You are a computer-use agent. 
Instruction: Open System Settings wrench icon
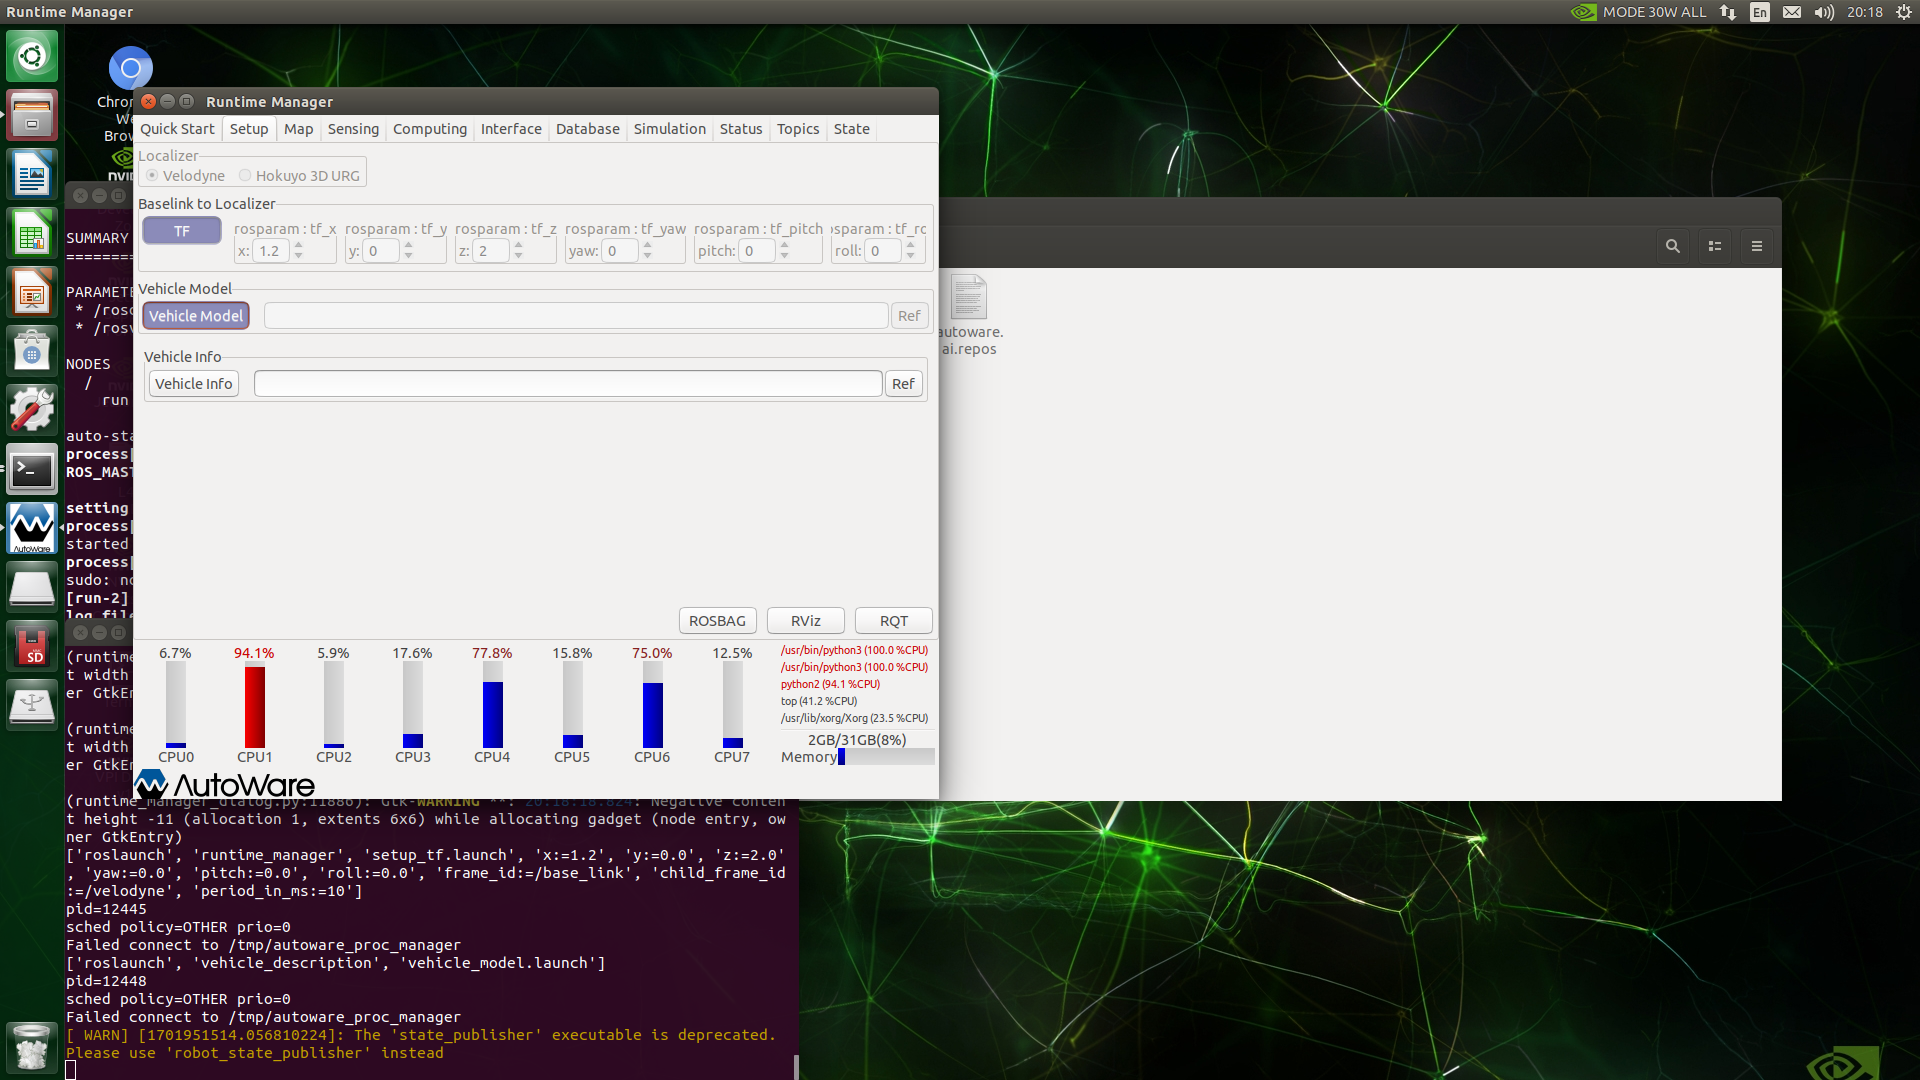click(32, 411)
